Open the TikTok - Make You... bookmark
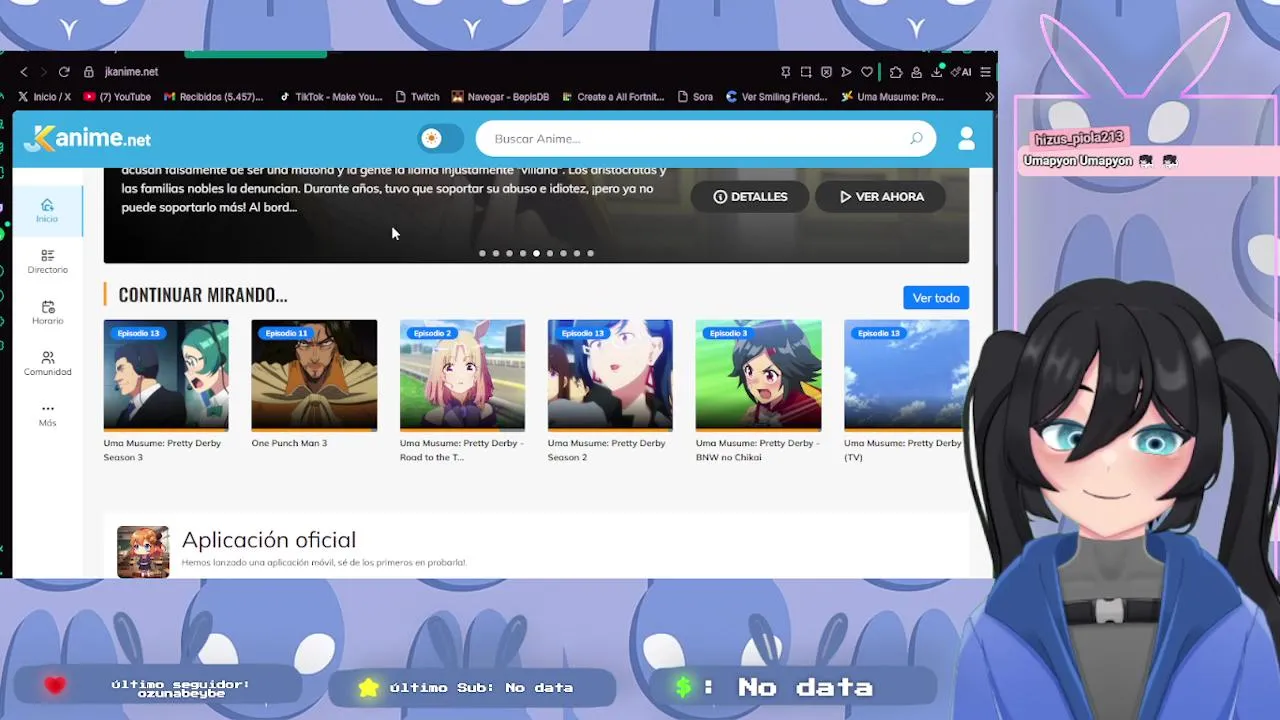This screenshot has height=720, width=1280. point(331,97)
